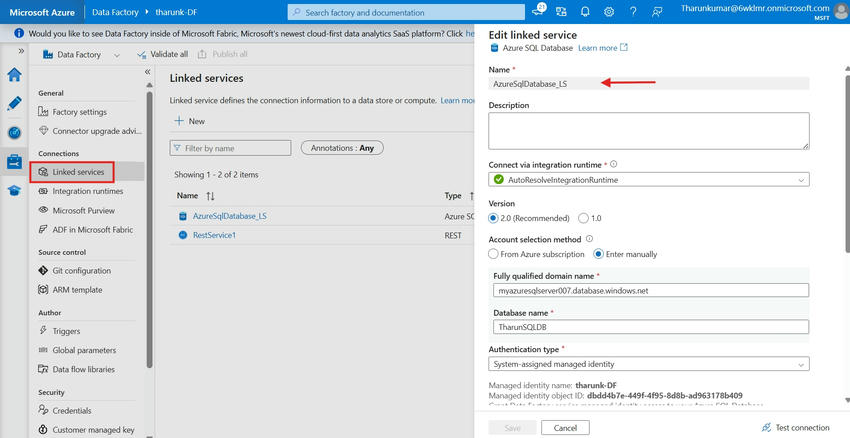Open AzureSqlDatabase_LS linked service

click(x=229, y=216)
